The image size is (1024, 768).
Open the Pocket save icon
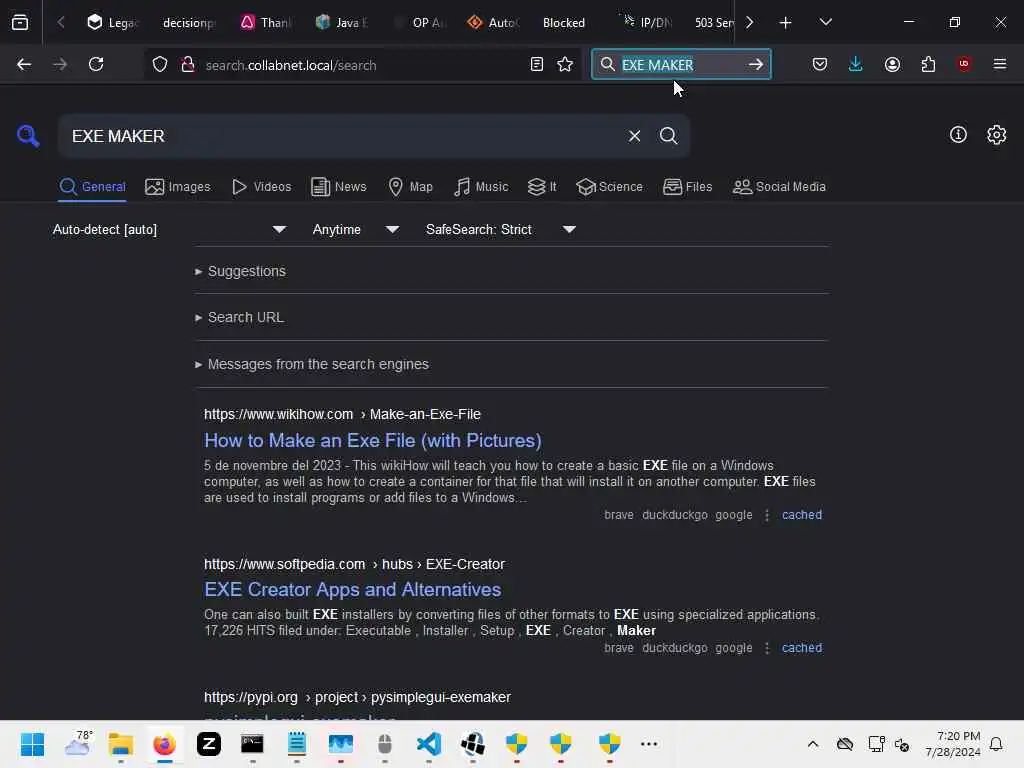(820, 64)
